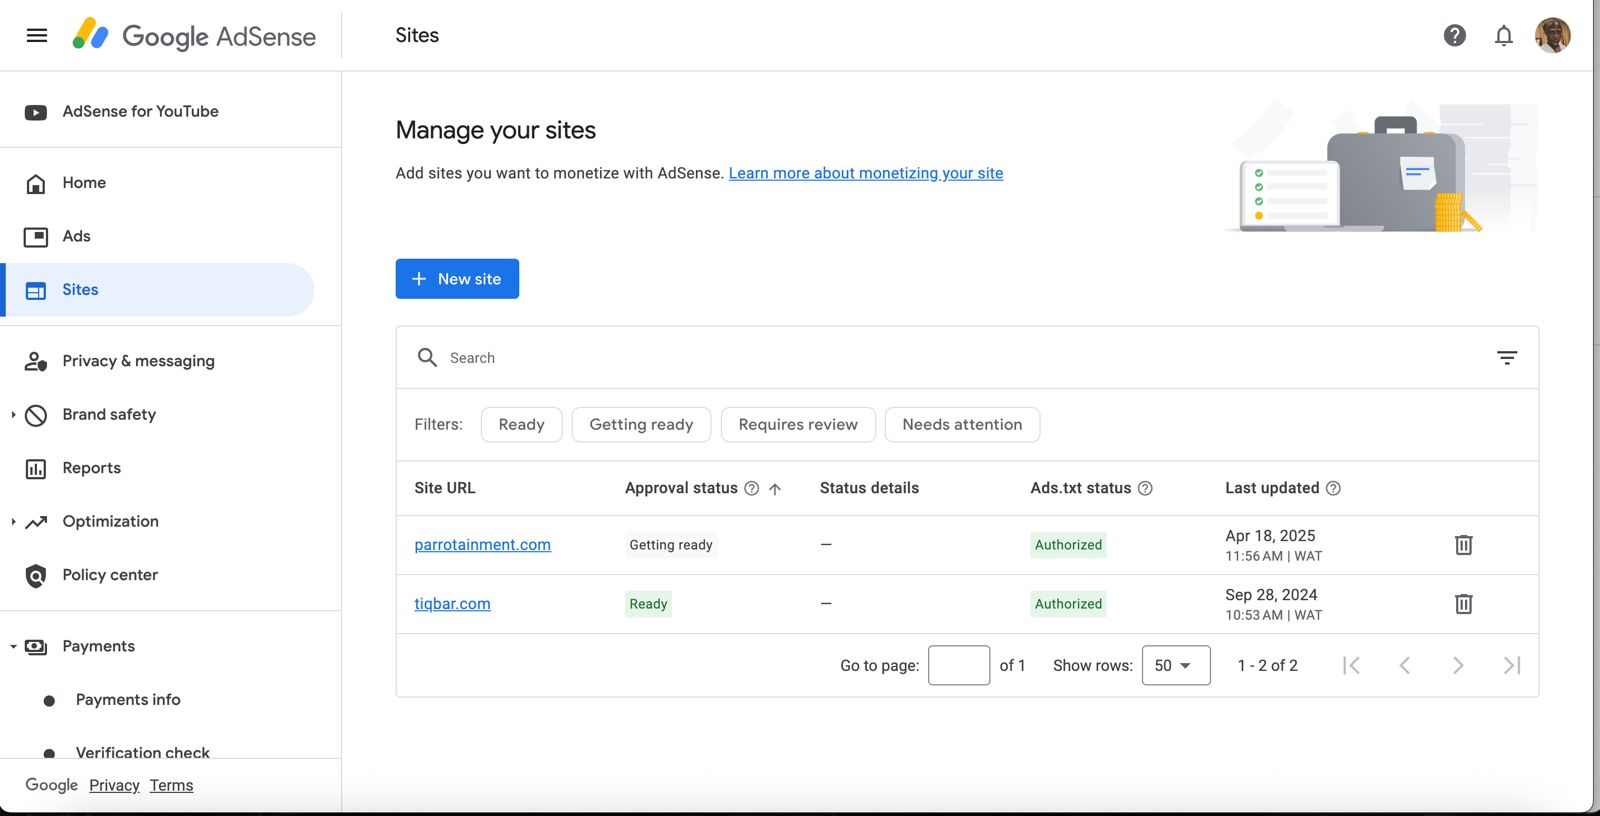1600x816 pixels.
Task: Open the notifications bell
Action: point(1503,36)
